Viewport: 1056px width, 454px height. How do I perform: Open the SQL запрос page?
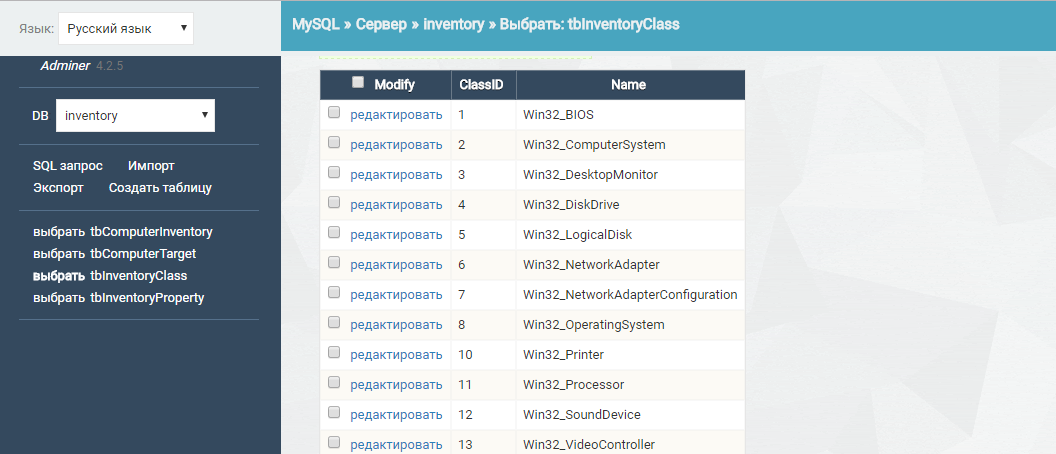point(68,166)
